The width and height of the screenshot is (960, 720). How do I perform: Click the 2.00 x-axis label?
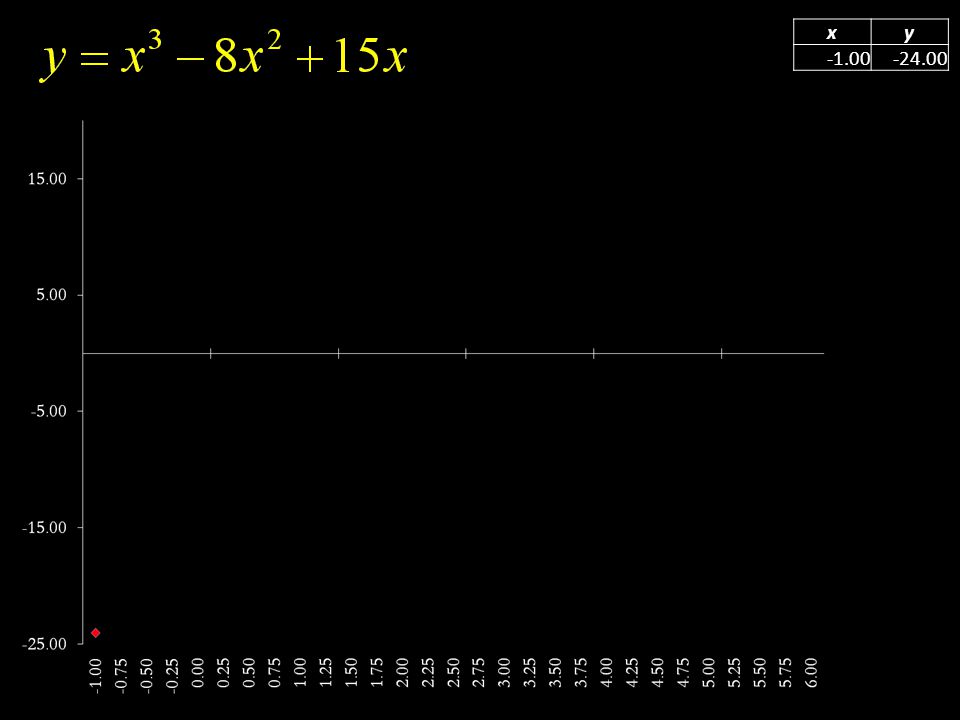click(x=402, y=672)
